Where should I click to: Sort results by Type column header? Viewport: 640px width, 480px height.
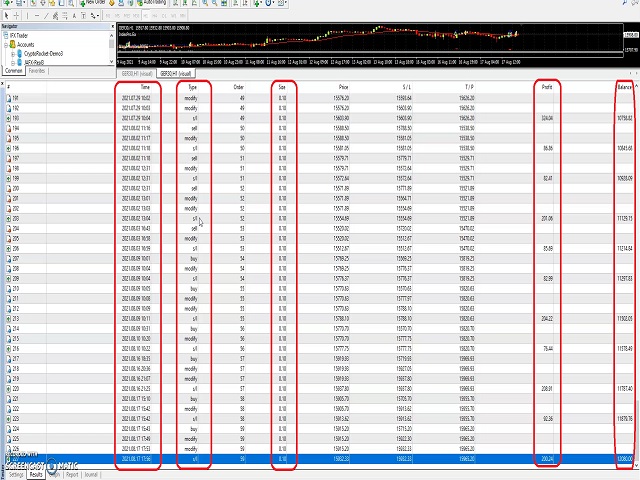(193, 87)
